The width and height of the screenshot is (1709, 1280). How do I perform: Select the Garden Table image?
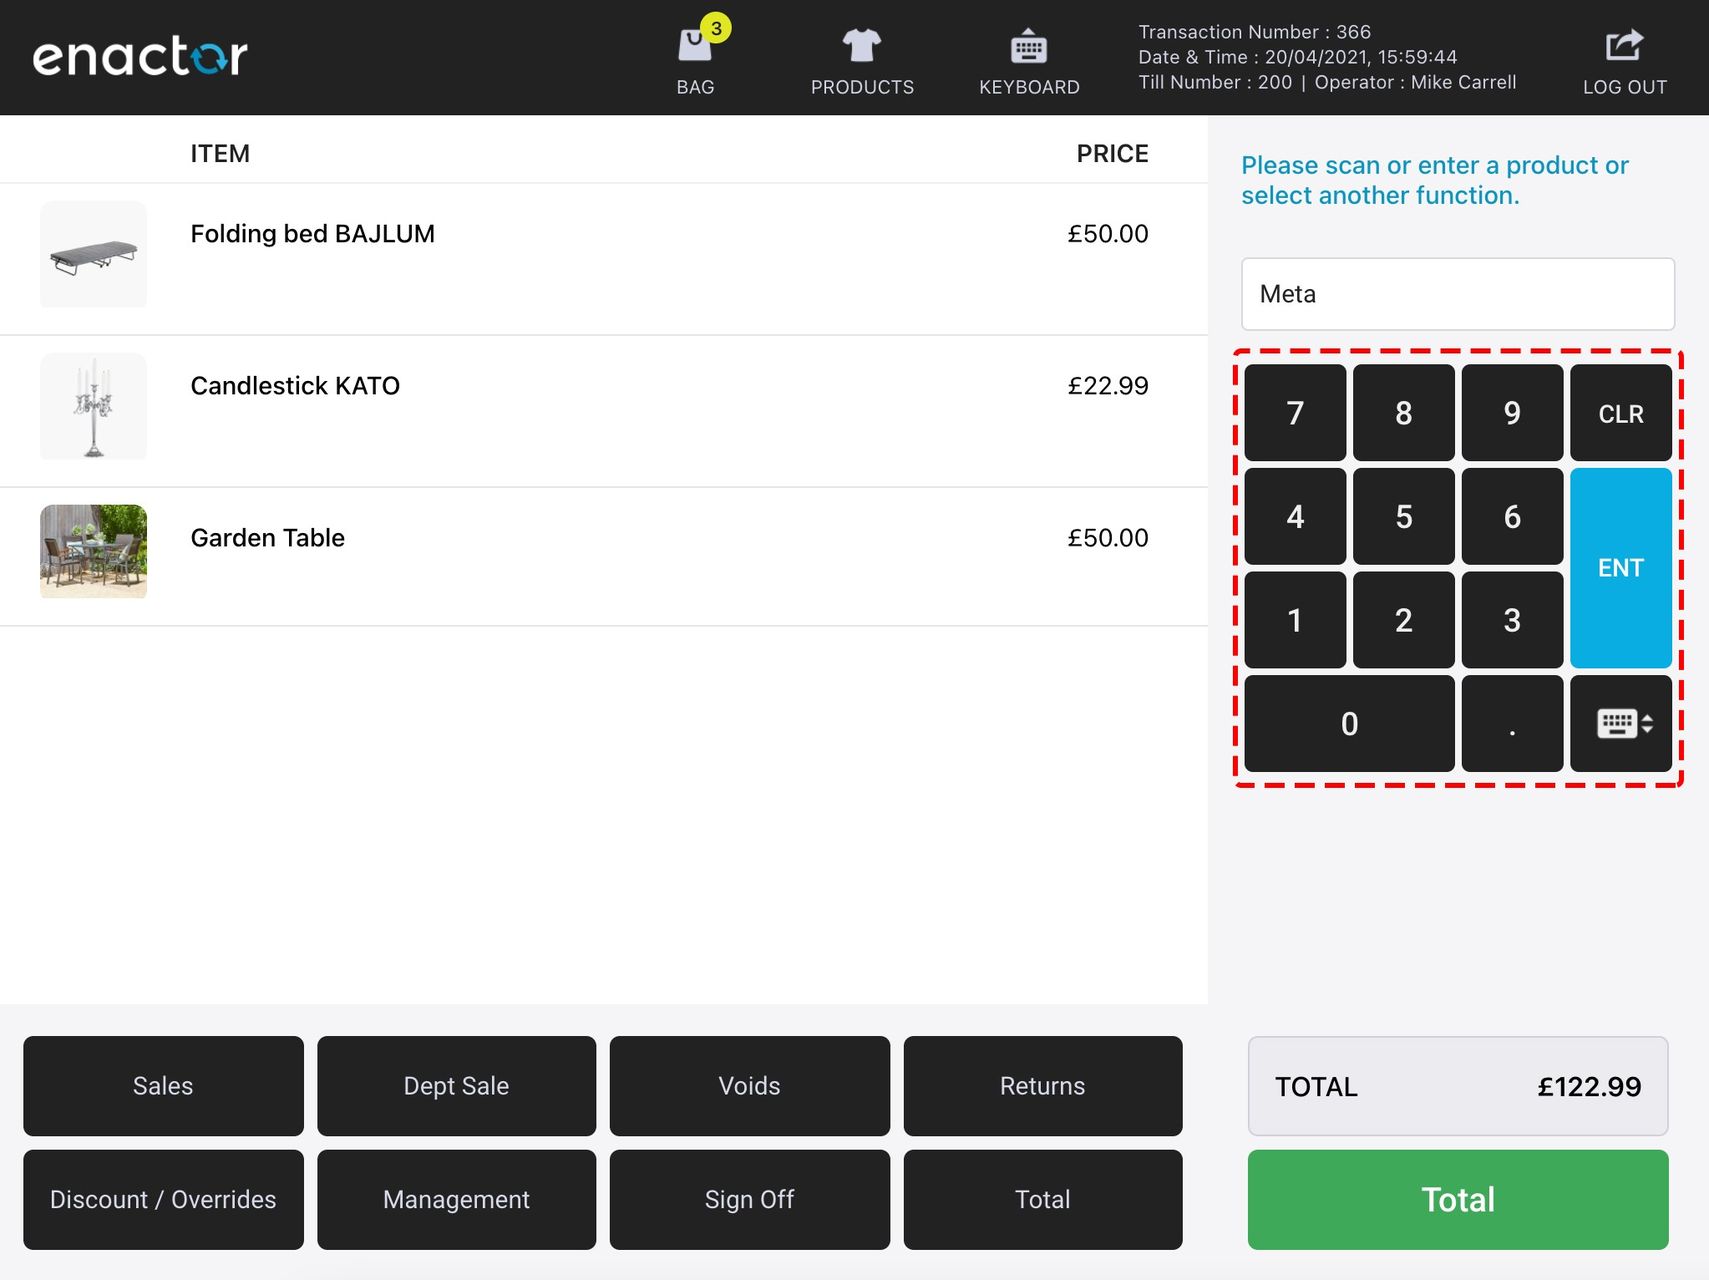click(93, 551)
